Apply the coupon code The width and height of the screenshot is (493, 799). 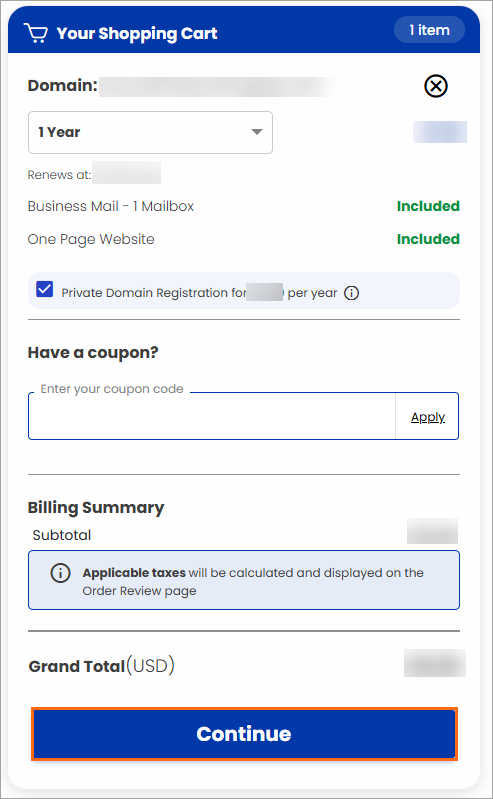click(x=428, y=417)
